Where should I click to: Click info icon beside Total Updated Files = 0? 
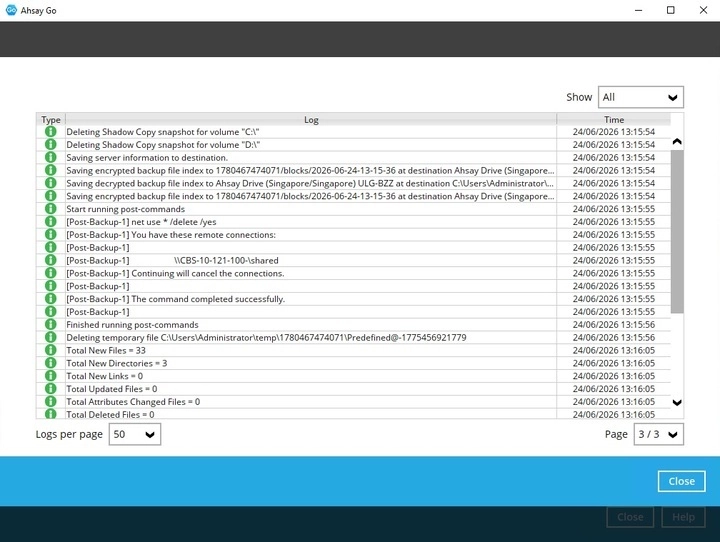pos(51,389)
